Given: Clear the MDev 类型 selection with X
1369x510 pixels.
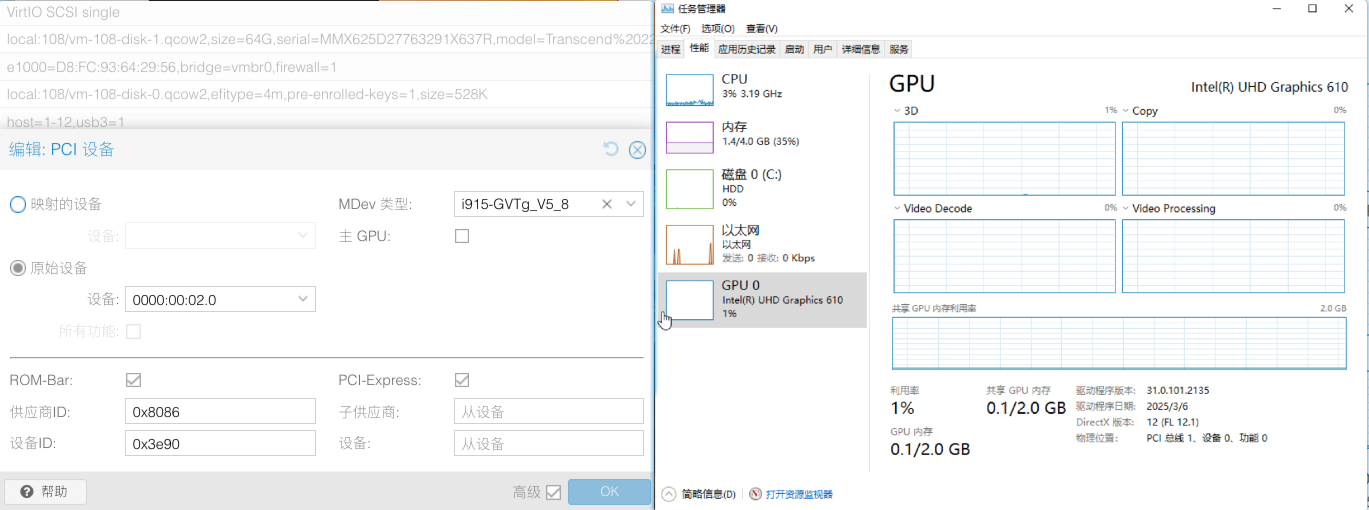Looking at the screenshot, I should [607, 204].
